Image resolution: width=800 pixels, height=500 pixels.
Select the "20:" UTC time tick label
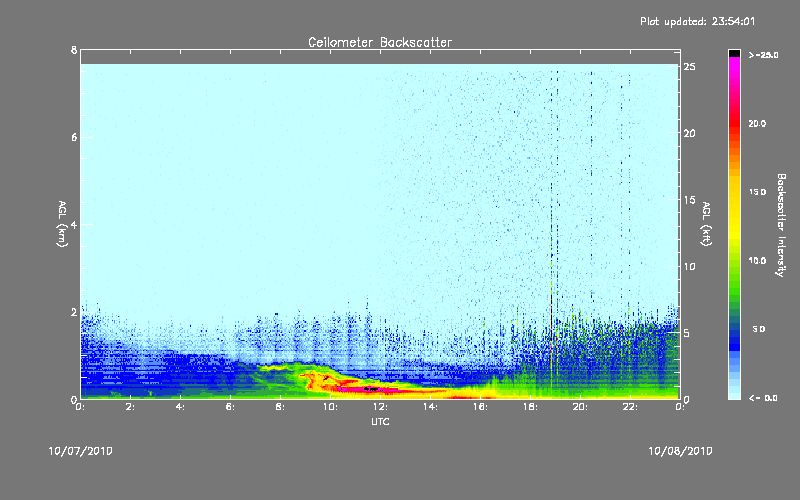click(581, 407)
